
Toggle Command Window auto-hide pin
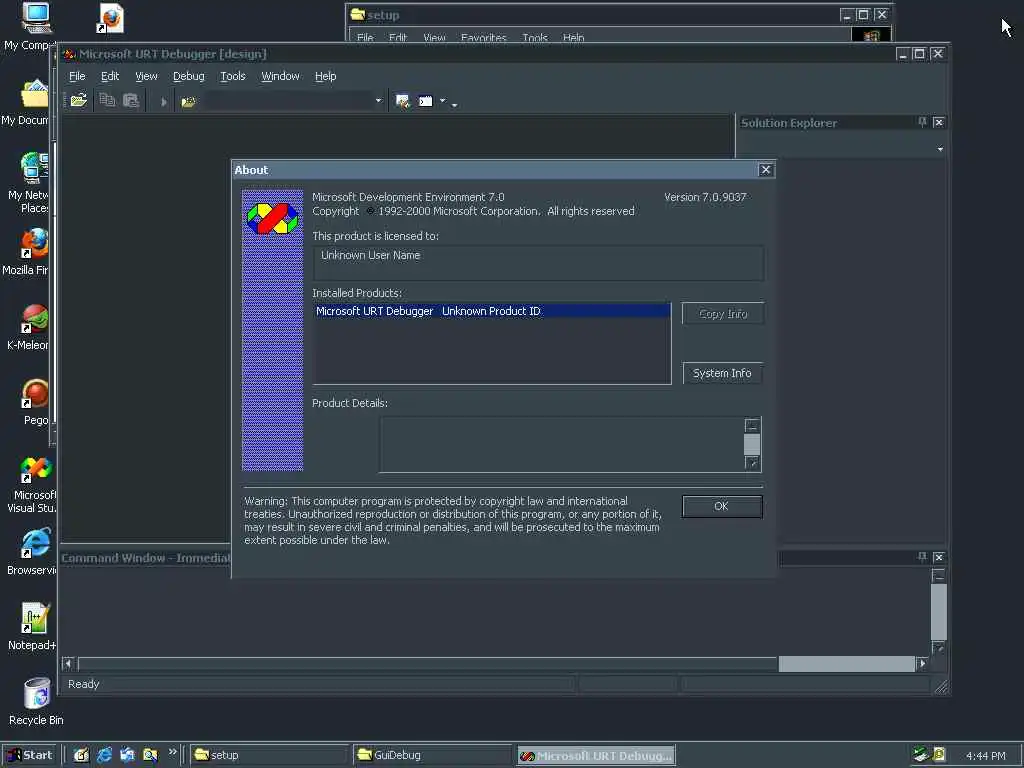[922, 557]
